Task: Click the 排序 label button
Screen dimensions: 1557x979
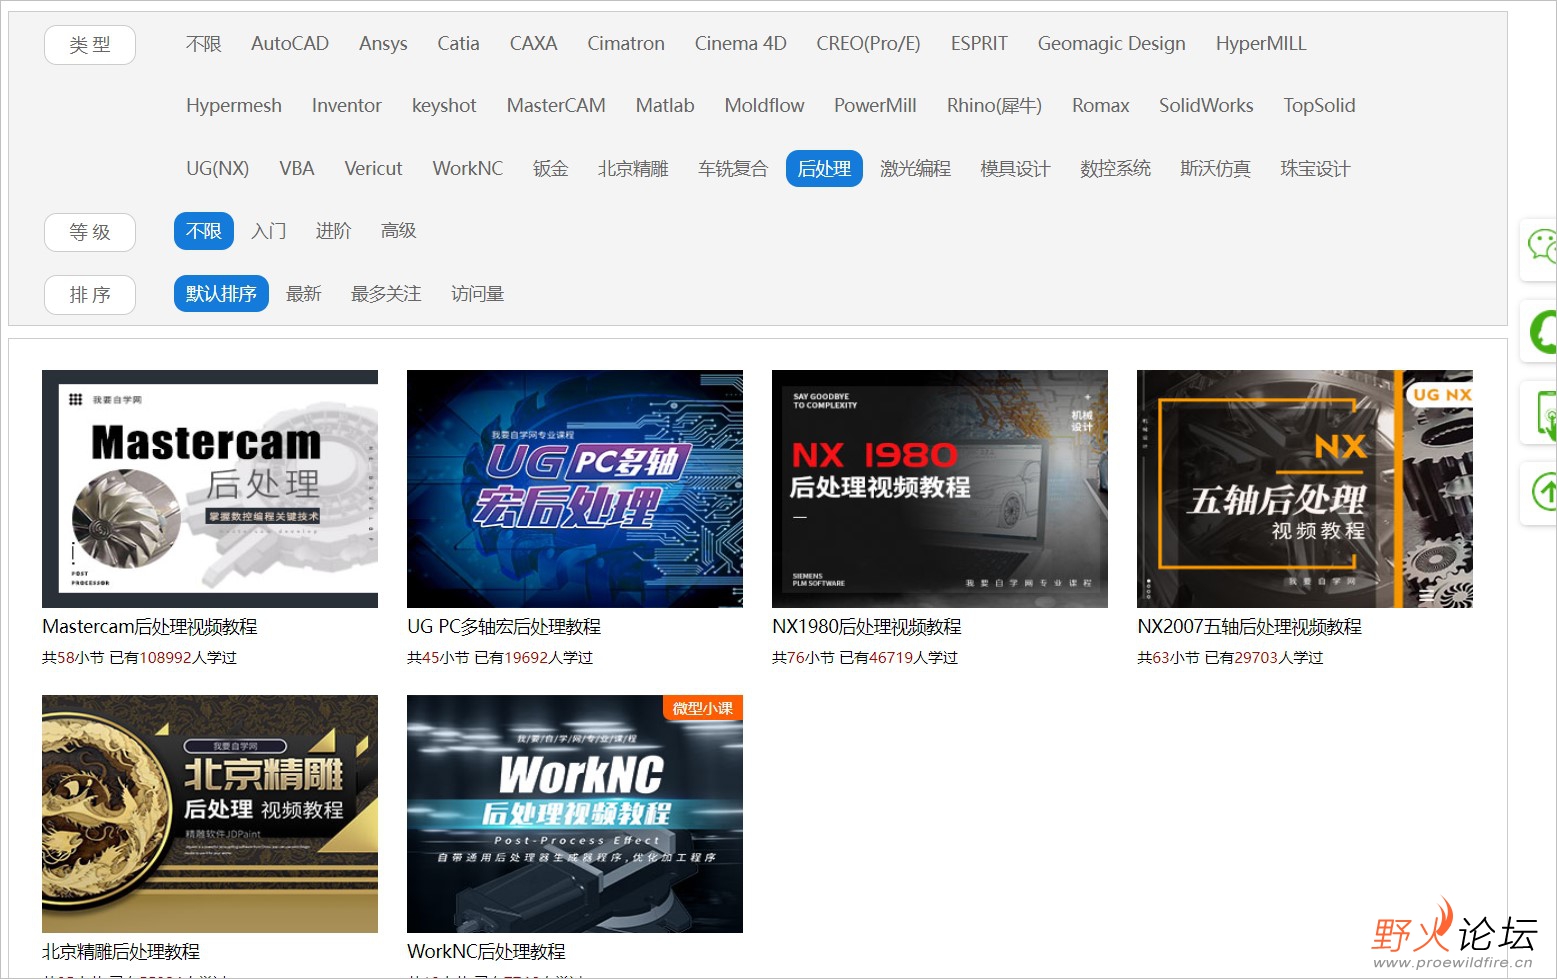Action: click(x=90, y=295)
